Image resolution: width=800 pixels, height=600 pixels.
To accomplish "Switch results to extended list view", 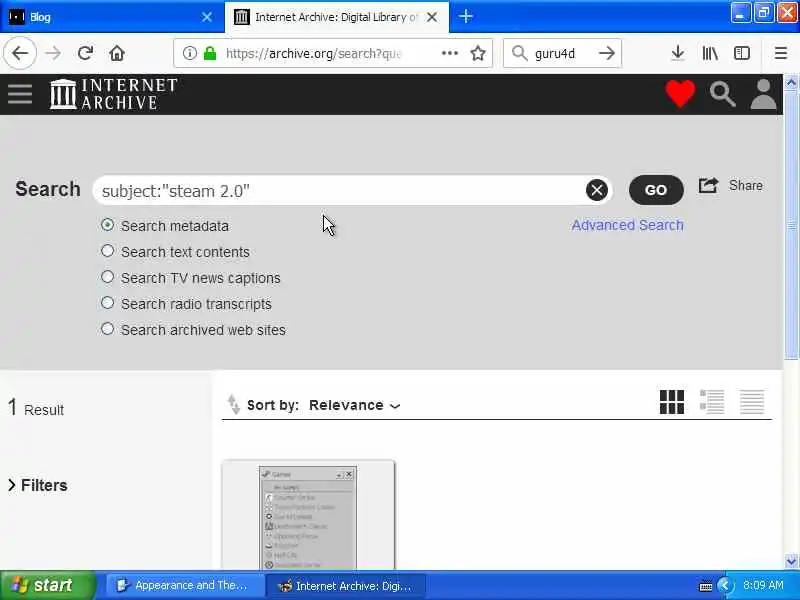I will click(712, 402).
